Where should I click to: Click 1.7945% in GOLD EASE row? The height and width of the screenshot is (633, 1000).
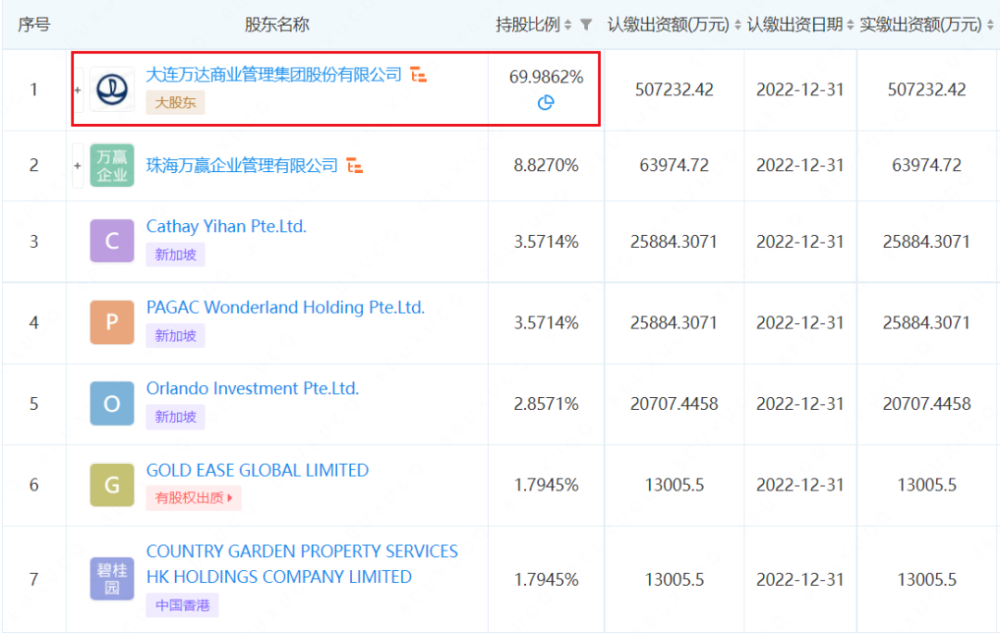point(546,485)
